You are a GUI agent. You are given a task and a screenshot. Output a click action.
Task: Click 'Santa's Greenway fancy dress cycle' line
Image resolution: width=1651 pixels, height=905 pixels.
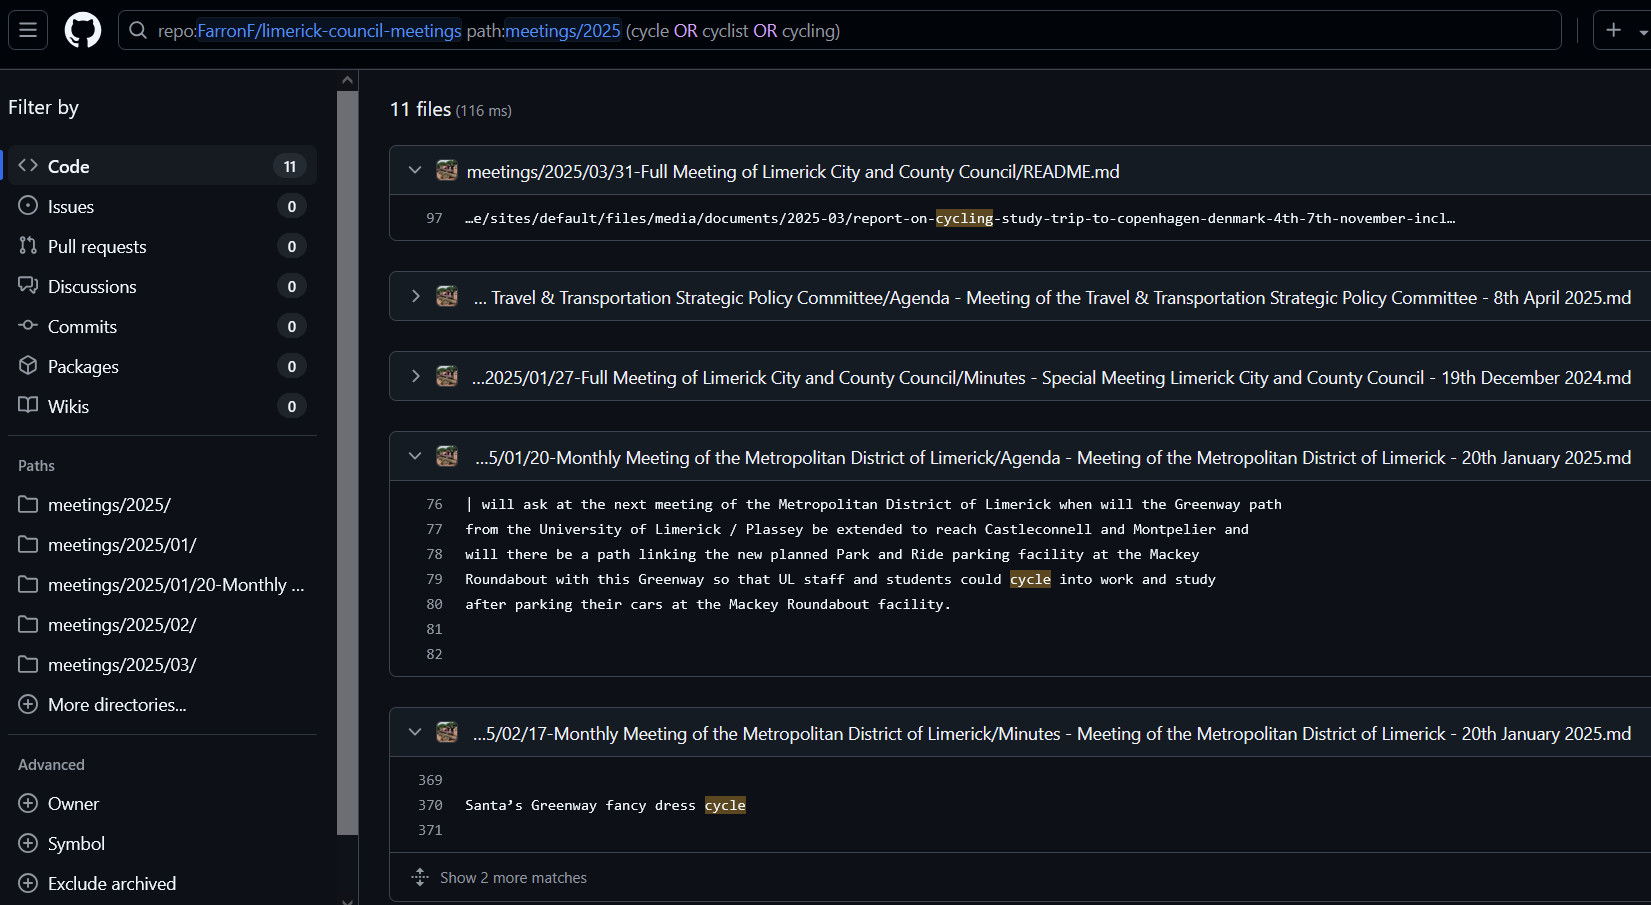pos(605,805)
